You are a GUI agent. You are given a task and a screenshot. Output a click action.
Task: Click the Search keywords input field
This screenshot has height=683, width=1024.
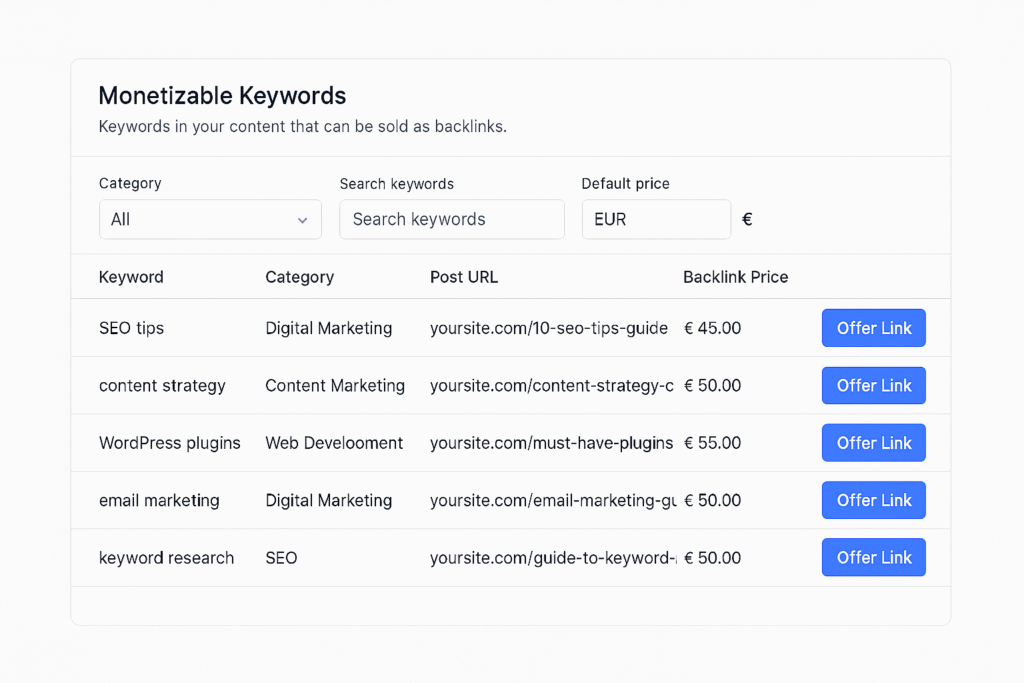click(x=451, y=219)
